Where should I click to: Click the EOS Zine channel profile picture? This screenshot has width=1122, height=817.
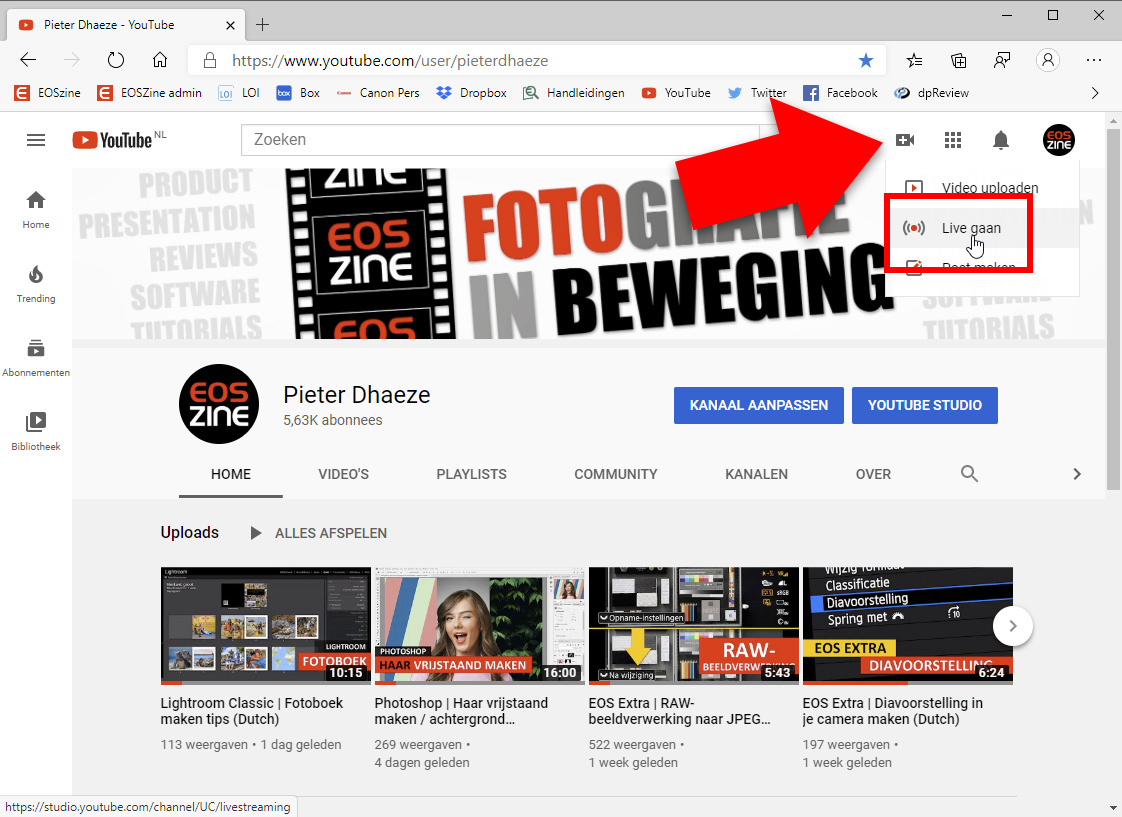[x=219, y=404]
